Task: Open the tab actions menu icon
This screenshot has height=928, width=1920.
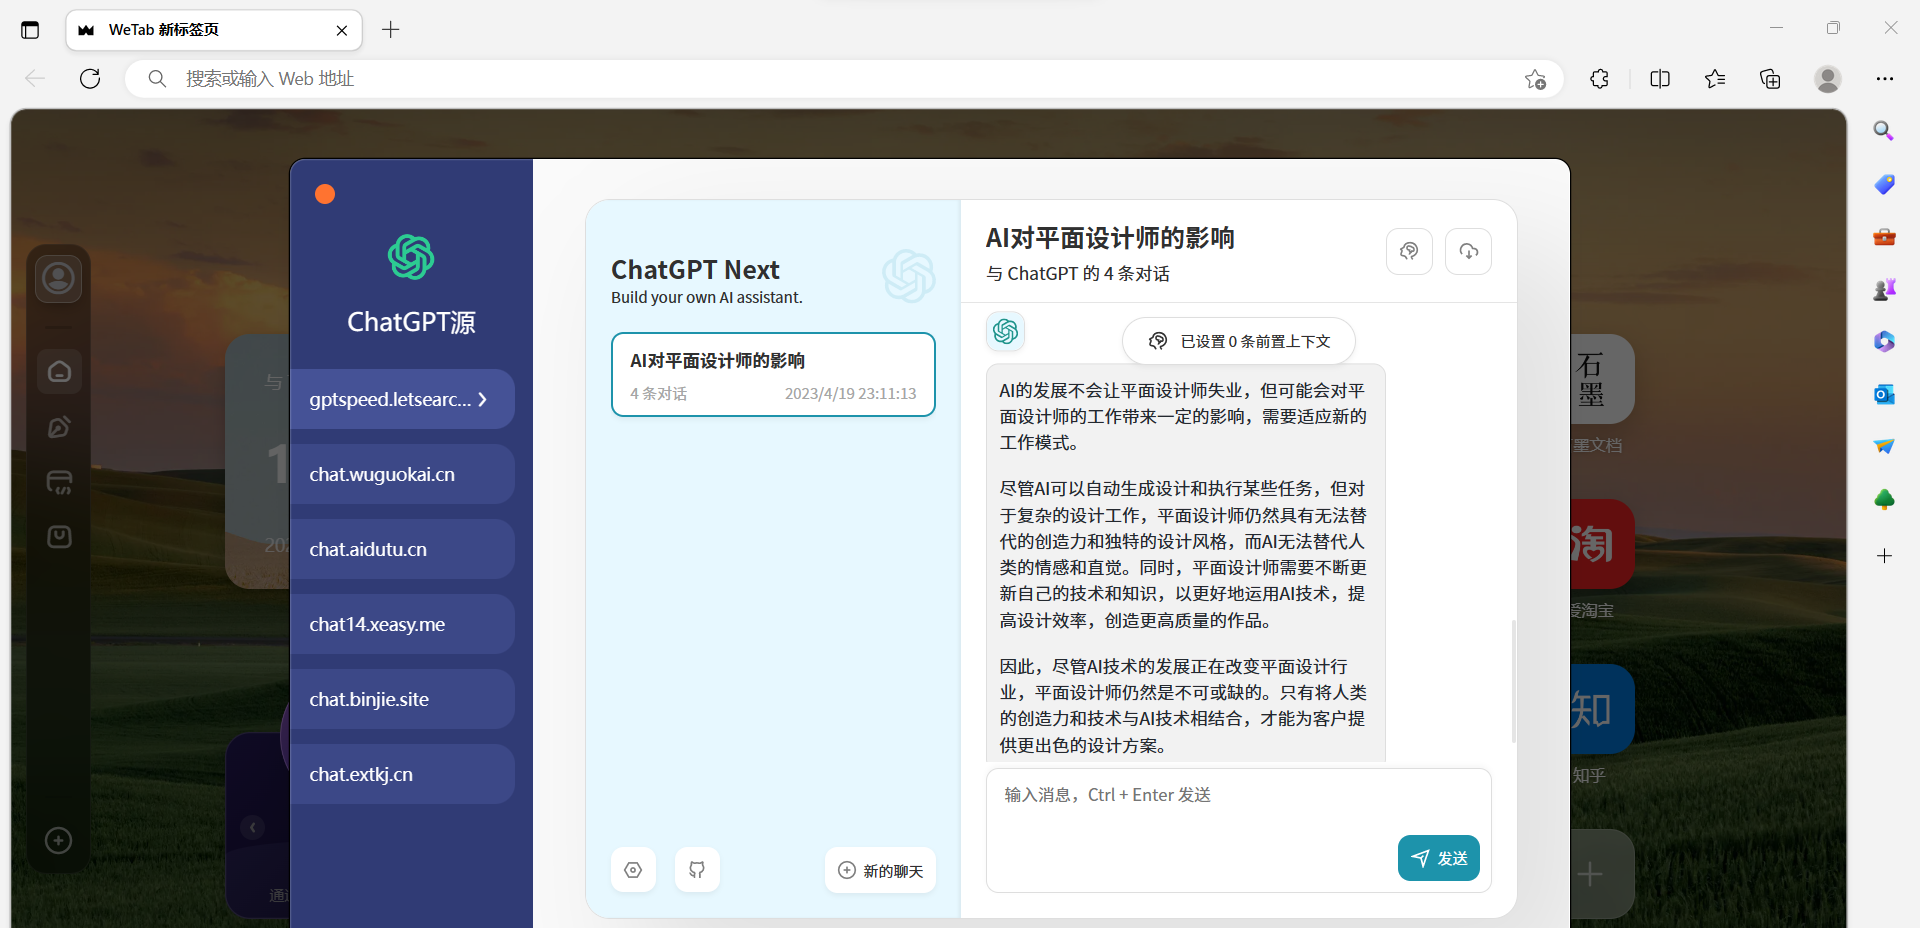Action: click(30, 30)
